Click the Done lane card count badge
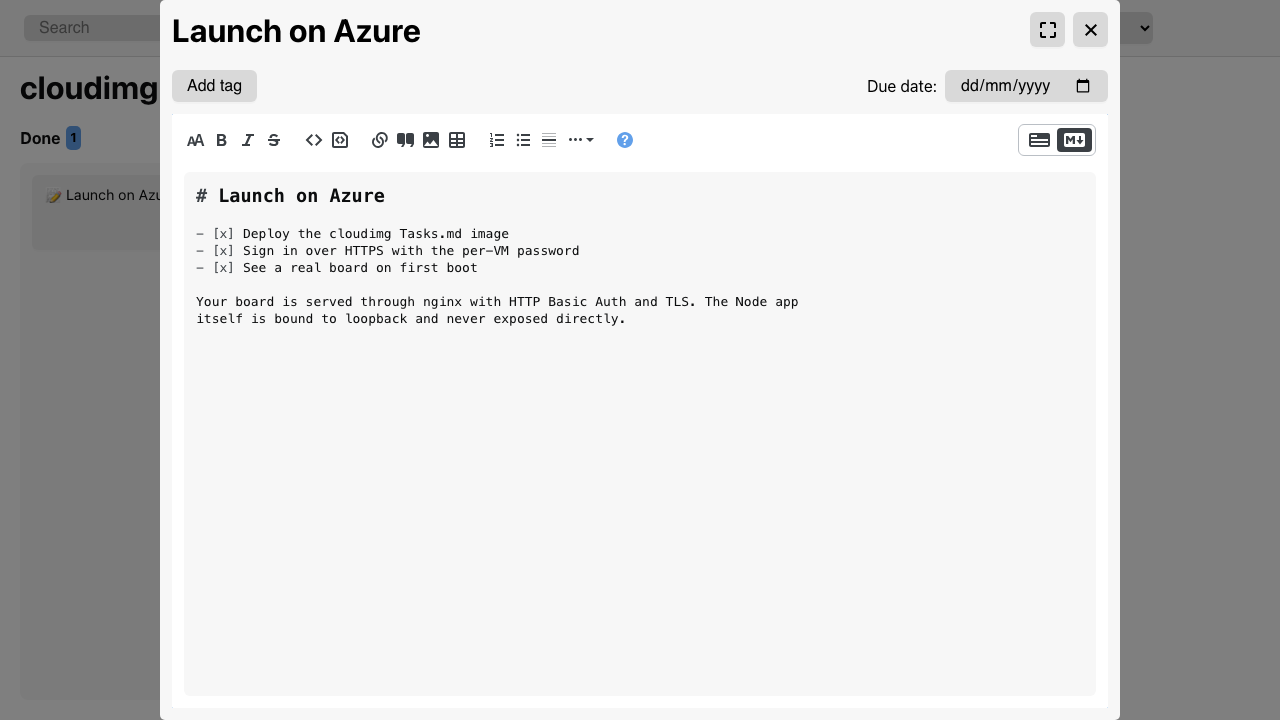This screenshot has height=720, width=1280. coord(73,138)
